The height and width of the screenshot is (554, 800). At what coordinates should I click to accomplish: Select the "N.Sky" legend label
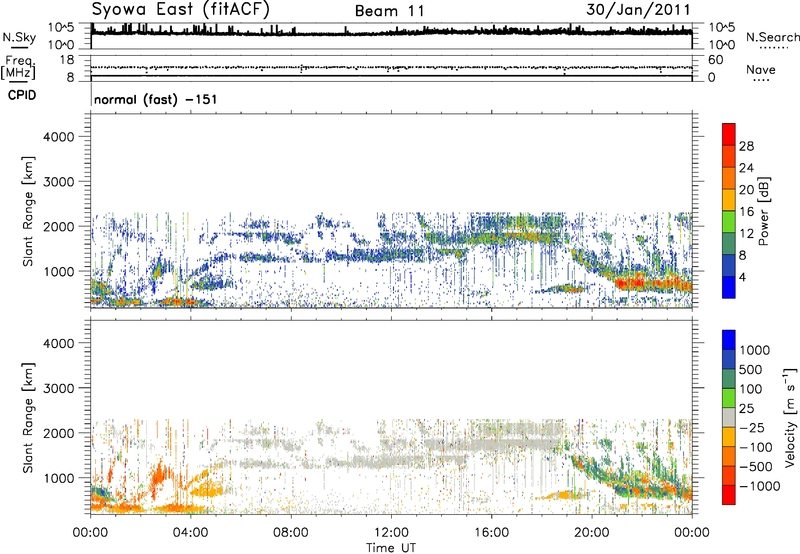click(19, 37)
